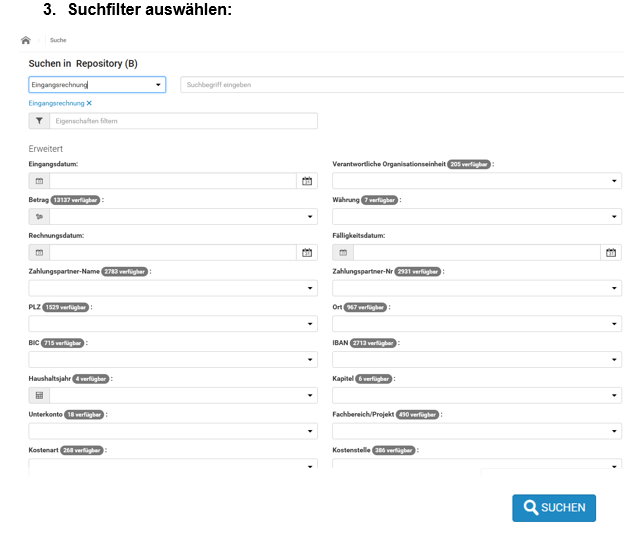643x545 pixels.
Task: Remove the Eingangsrechnung filter tag
Action: [x=89, y=103]
